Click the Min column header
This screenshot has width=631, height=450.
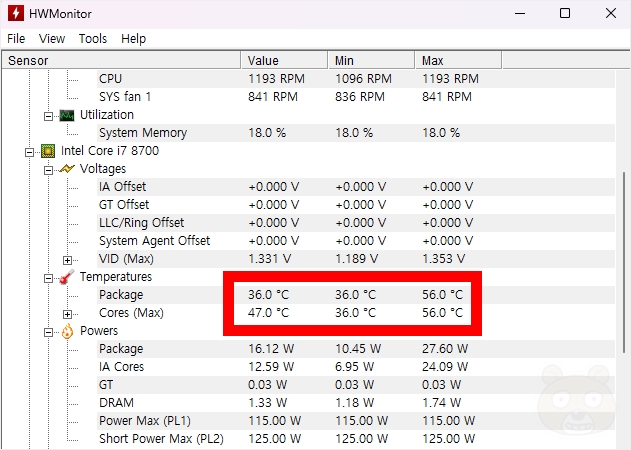pos(371,60)
